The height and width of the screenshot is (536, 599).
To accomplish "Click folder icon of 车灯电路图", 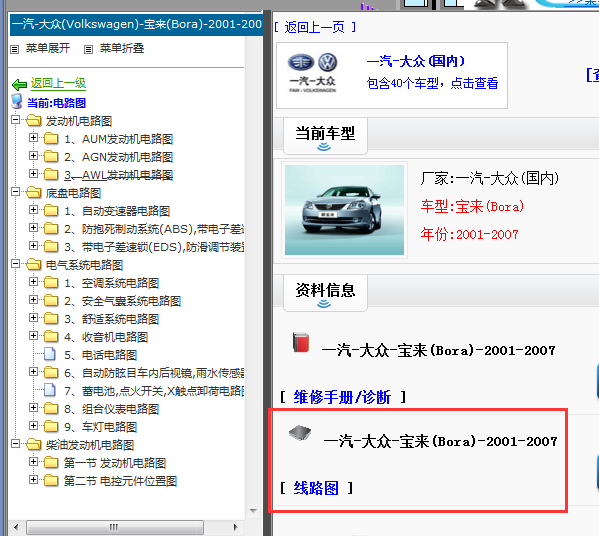I will click(51, 426).
